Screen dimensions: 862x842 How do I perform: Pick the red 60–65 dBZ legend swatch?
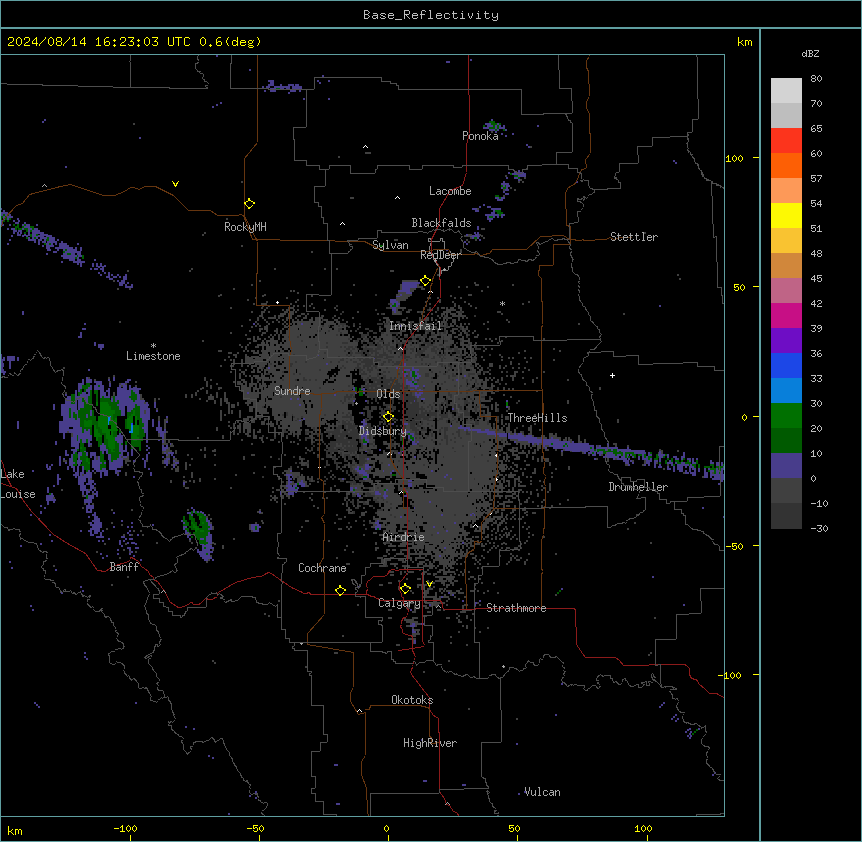click(786, 141)
